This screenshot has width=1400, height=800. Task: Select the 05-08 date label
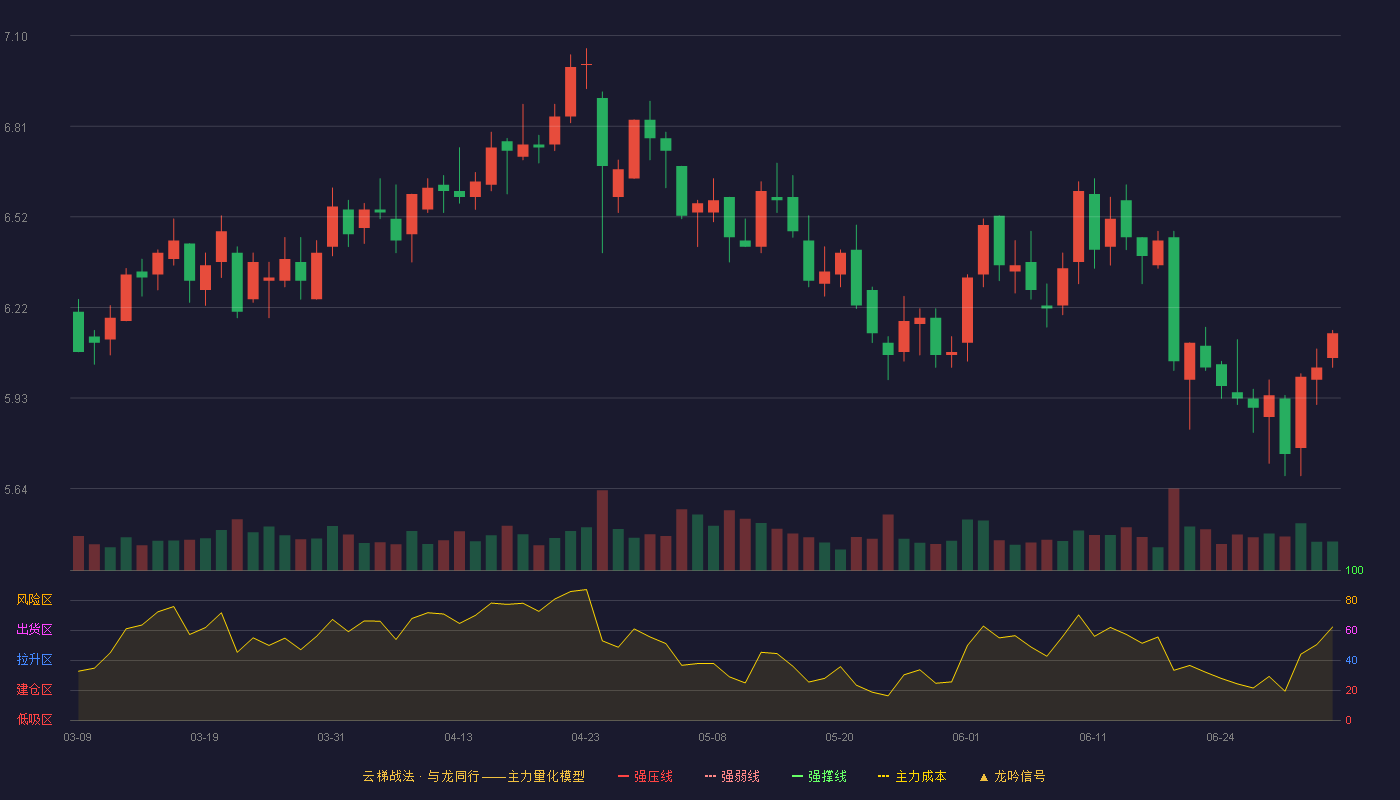point(713,737)
